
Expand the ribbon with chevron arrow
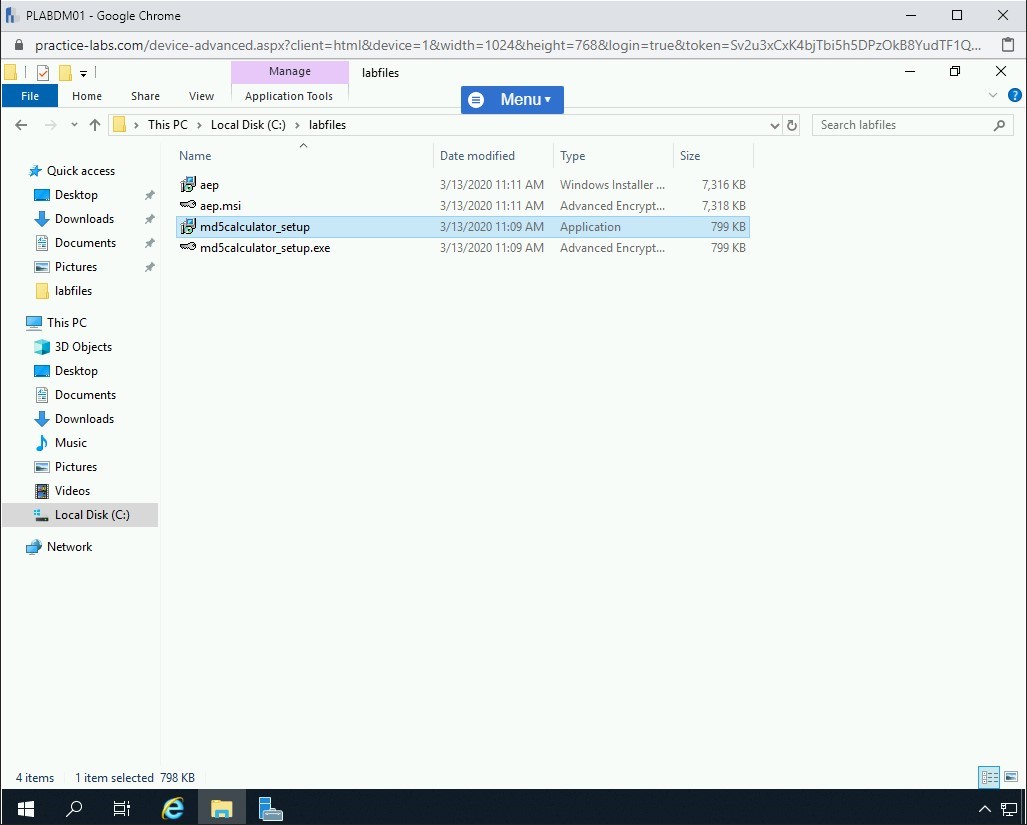click(993, 96)
